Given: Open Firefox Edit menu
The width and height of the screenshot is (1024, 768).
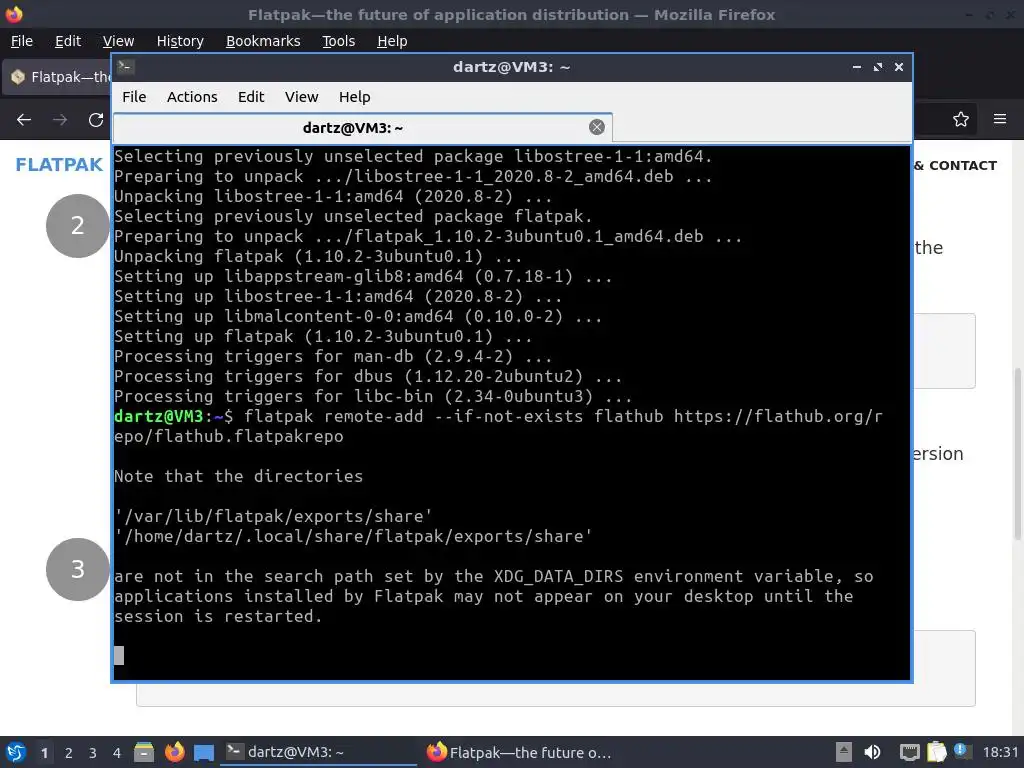Looking at the screenshot, I should [68, 40].
